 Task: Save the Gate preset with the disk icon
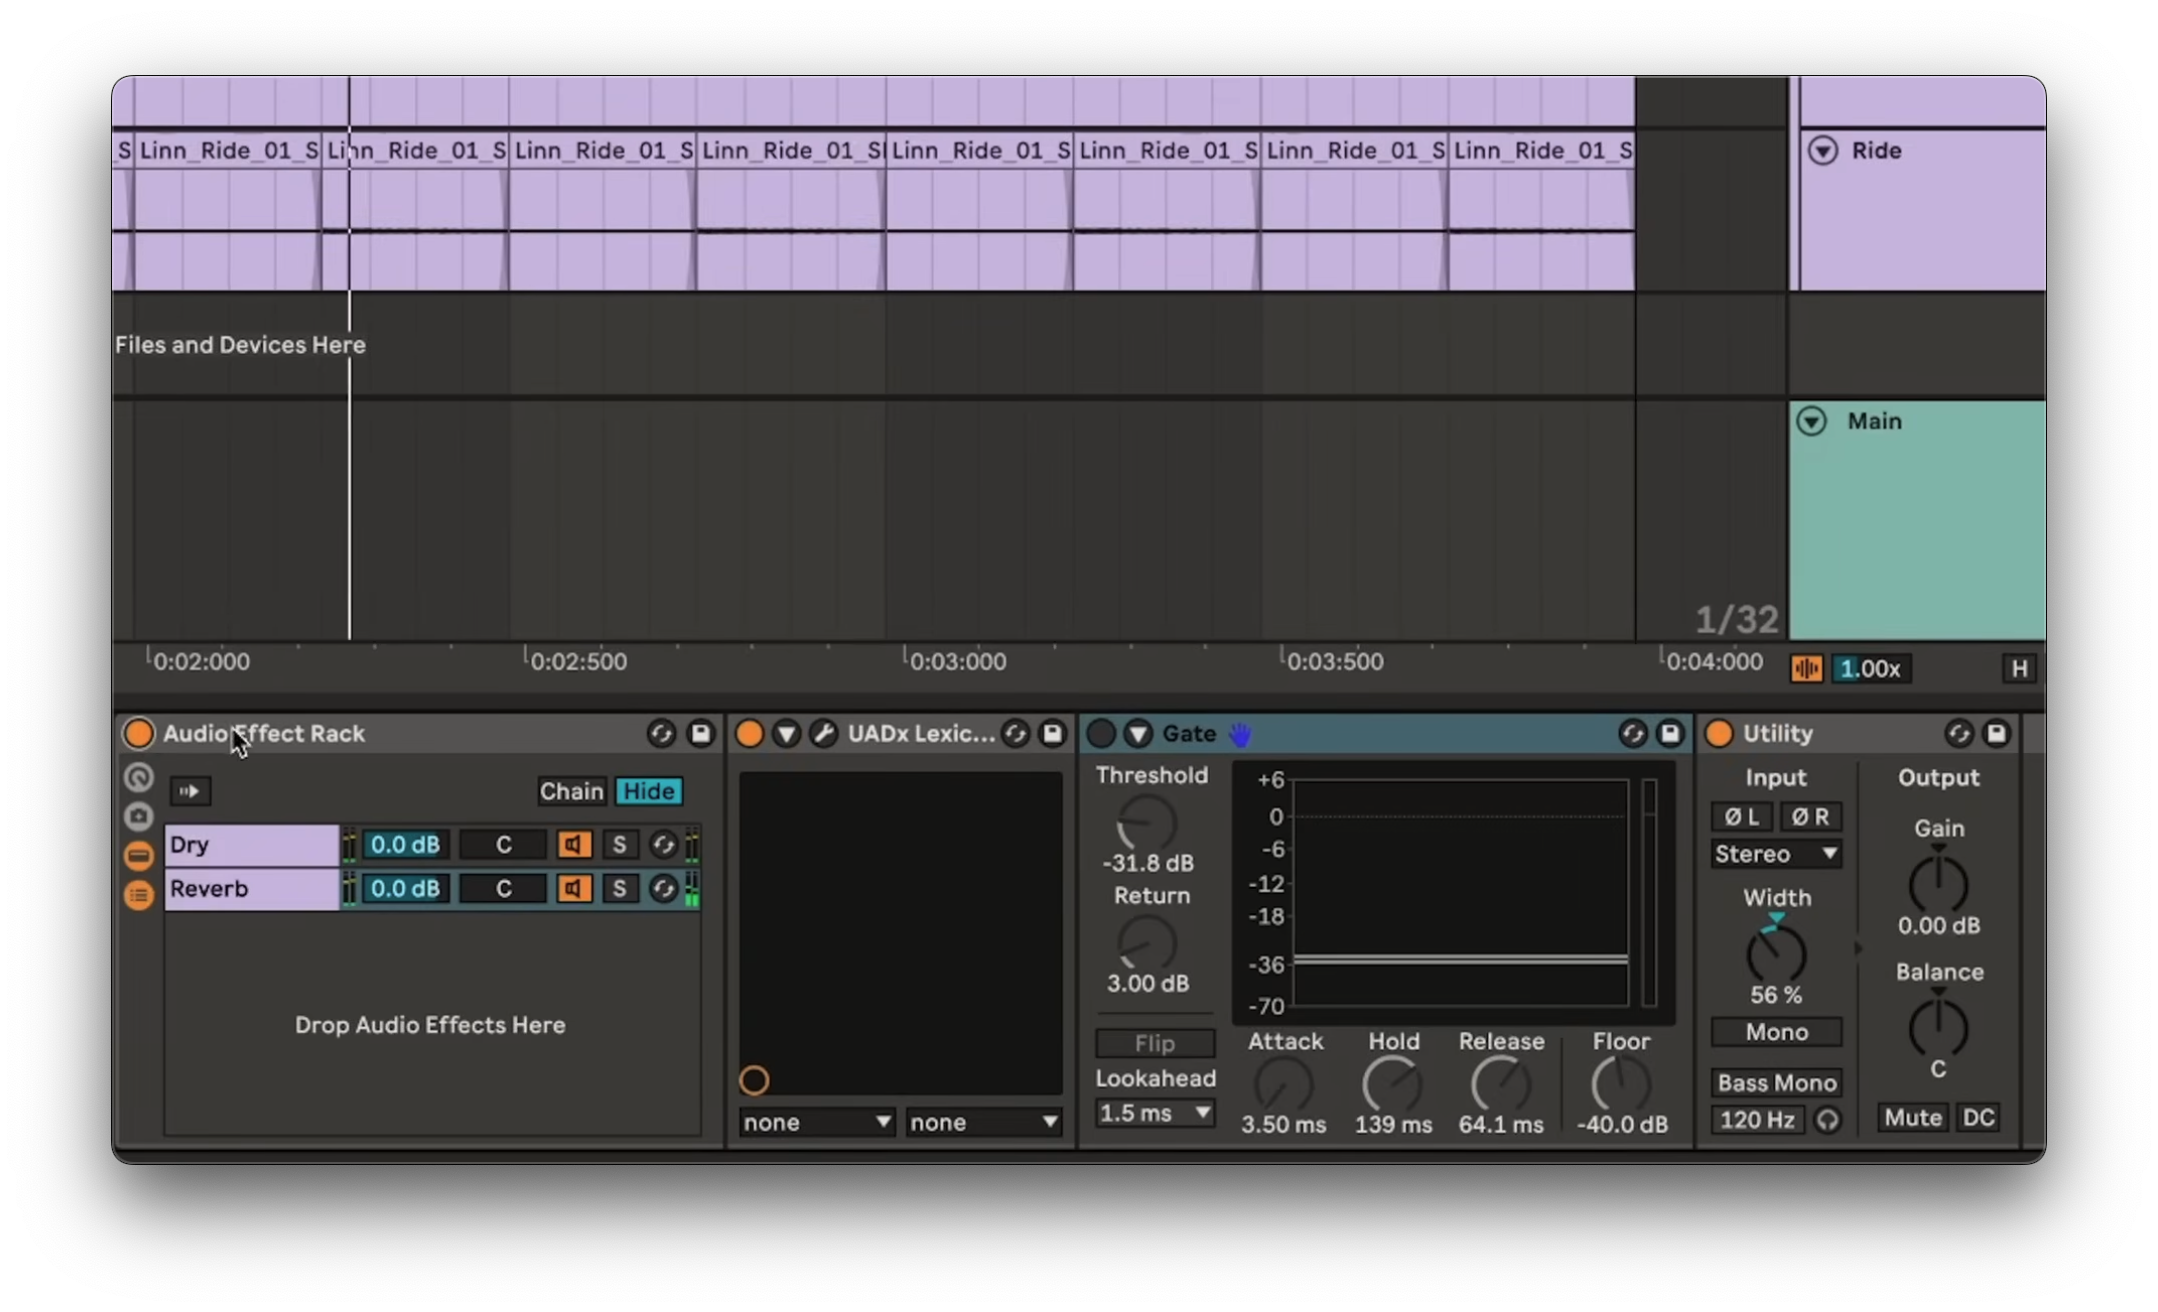pos(1670,734)
